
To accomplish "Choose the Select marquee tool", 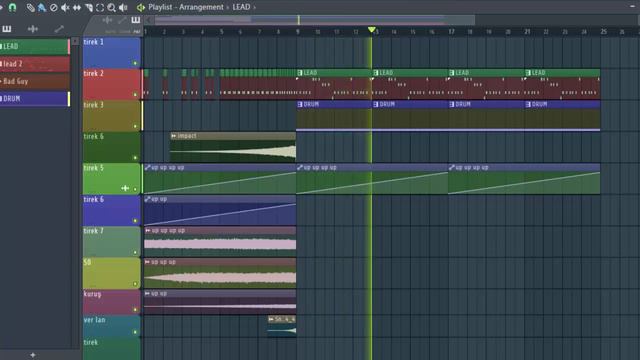I will pyautogui.click(x=100, y=7).
